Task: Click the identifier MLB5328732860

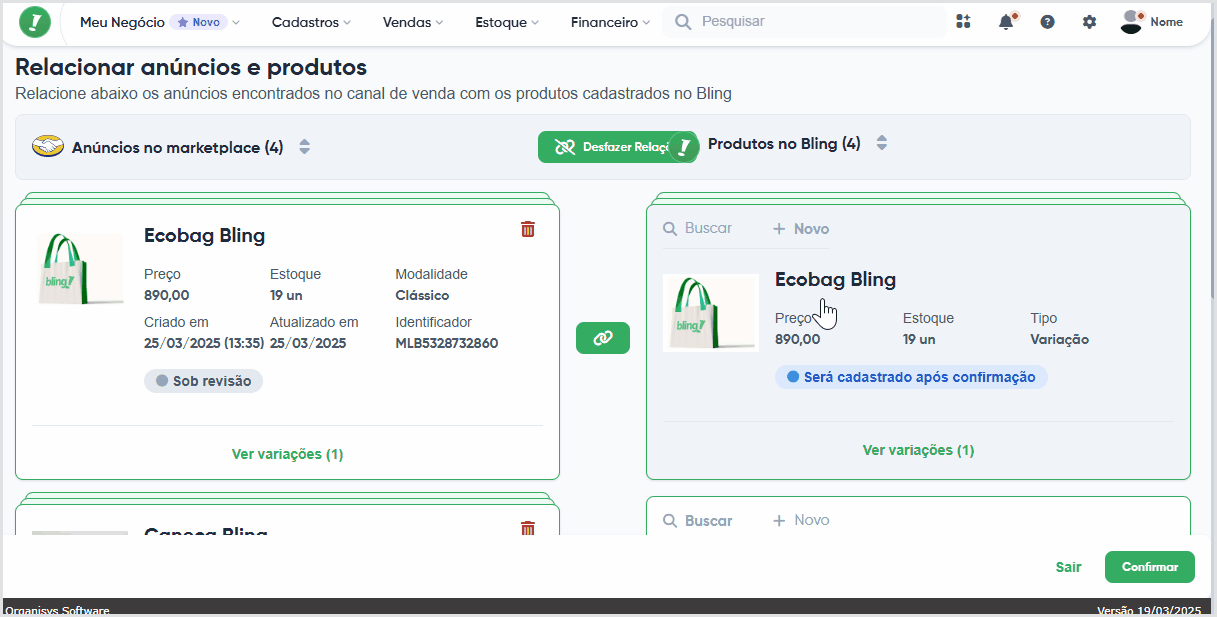Action: pyautogui.click(x=447, y=343)
